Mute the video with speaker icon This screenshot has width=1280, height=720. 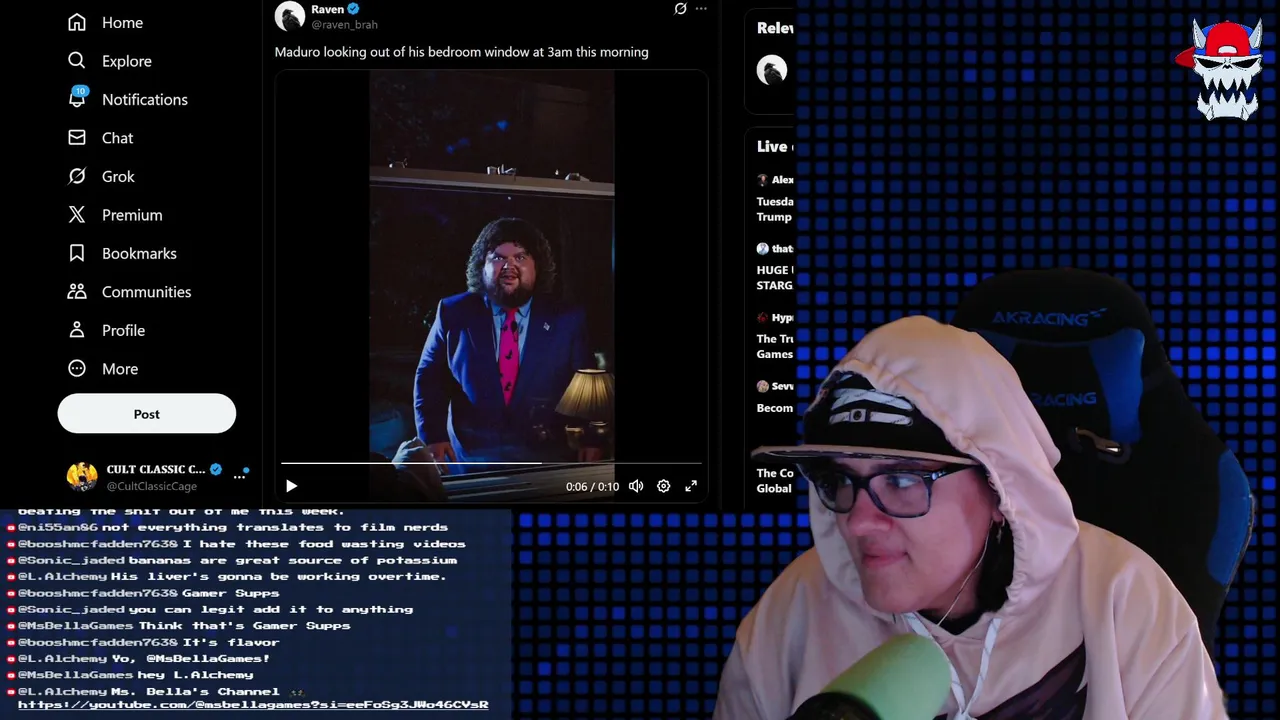tap(636, 486)
